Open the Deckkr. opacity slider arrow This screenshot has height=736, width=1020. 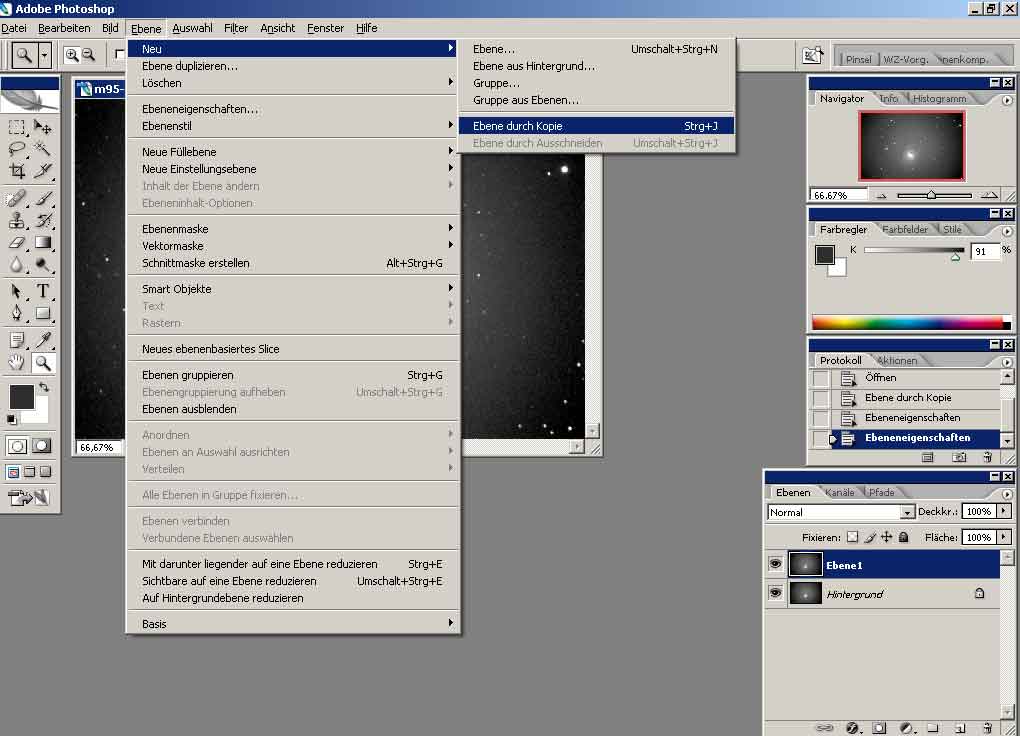click(x=1004, y=511)
